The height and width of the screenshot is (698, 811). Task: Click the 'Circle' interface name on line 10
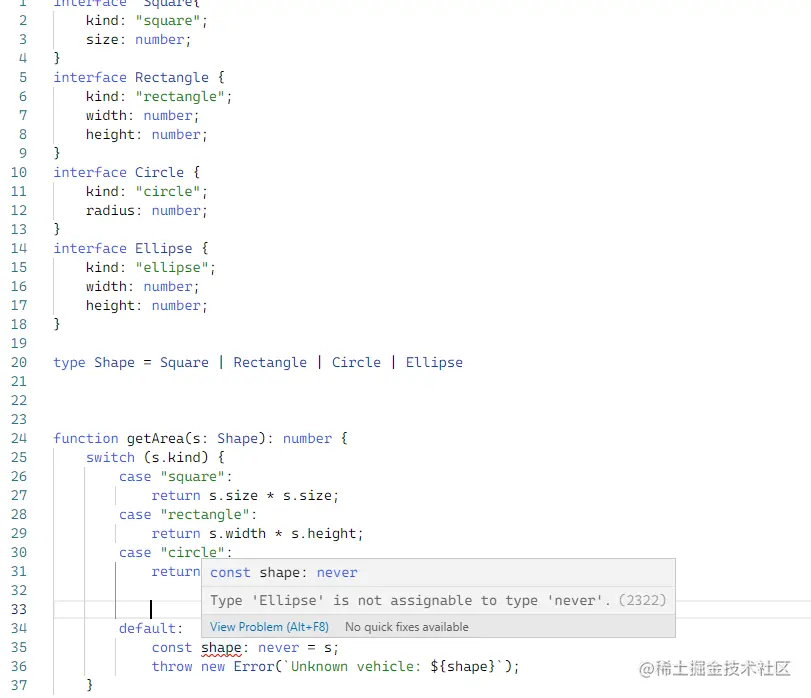[159, 172]
